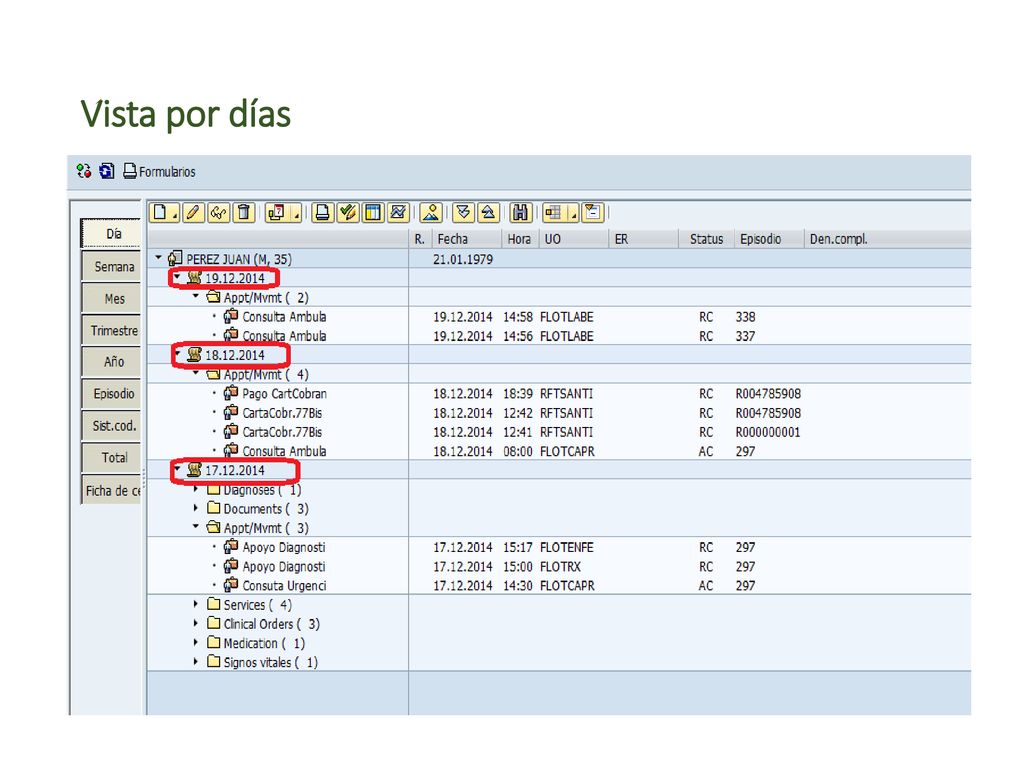Expand the Documents (3) folder
This screenshot has width=1024, height=768.
(x=196, y=507)
